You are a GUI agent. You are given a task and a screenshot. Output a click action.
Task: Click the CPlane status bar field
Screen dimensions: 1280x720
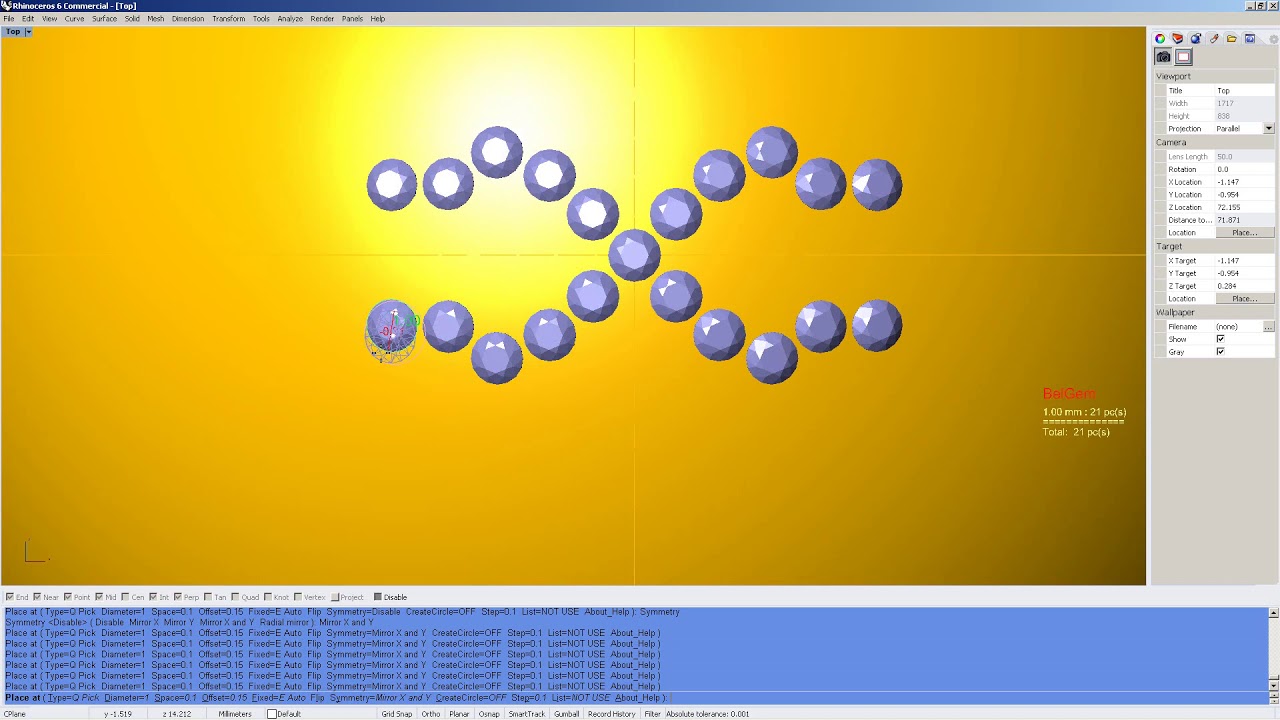tap(14, 714)
